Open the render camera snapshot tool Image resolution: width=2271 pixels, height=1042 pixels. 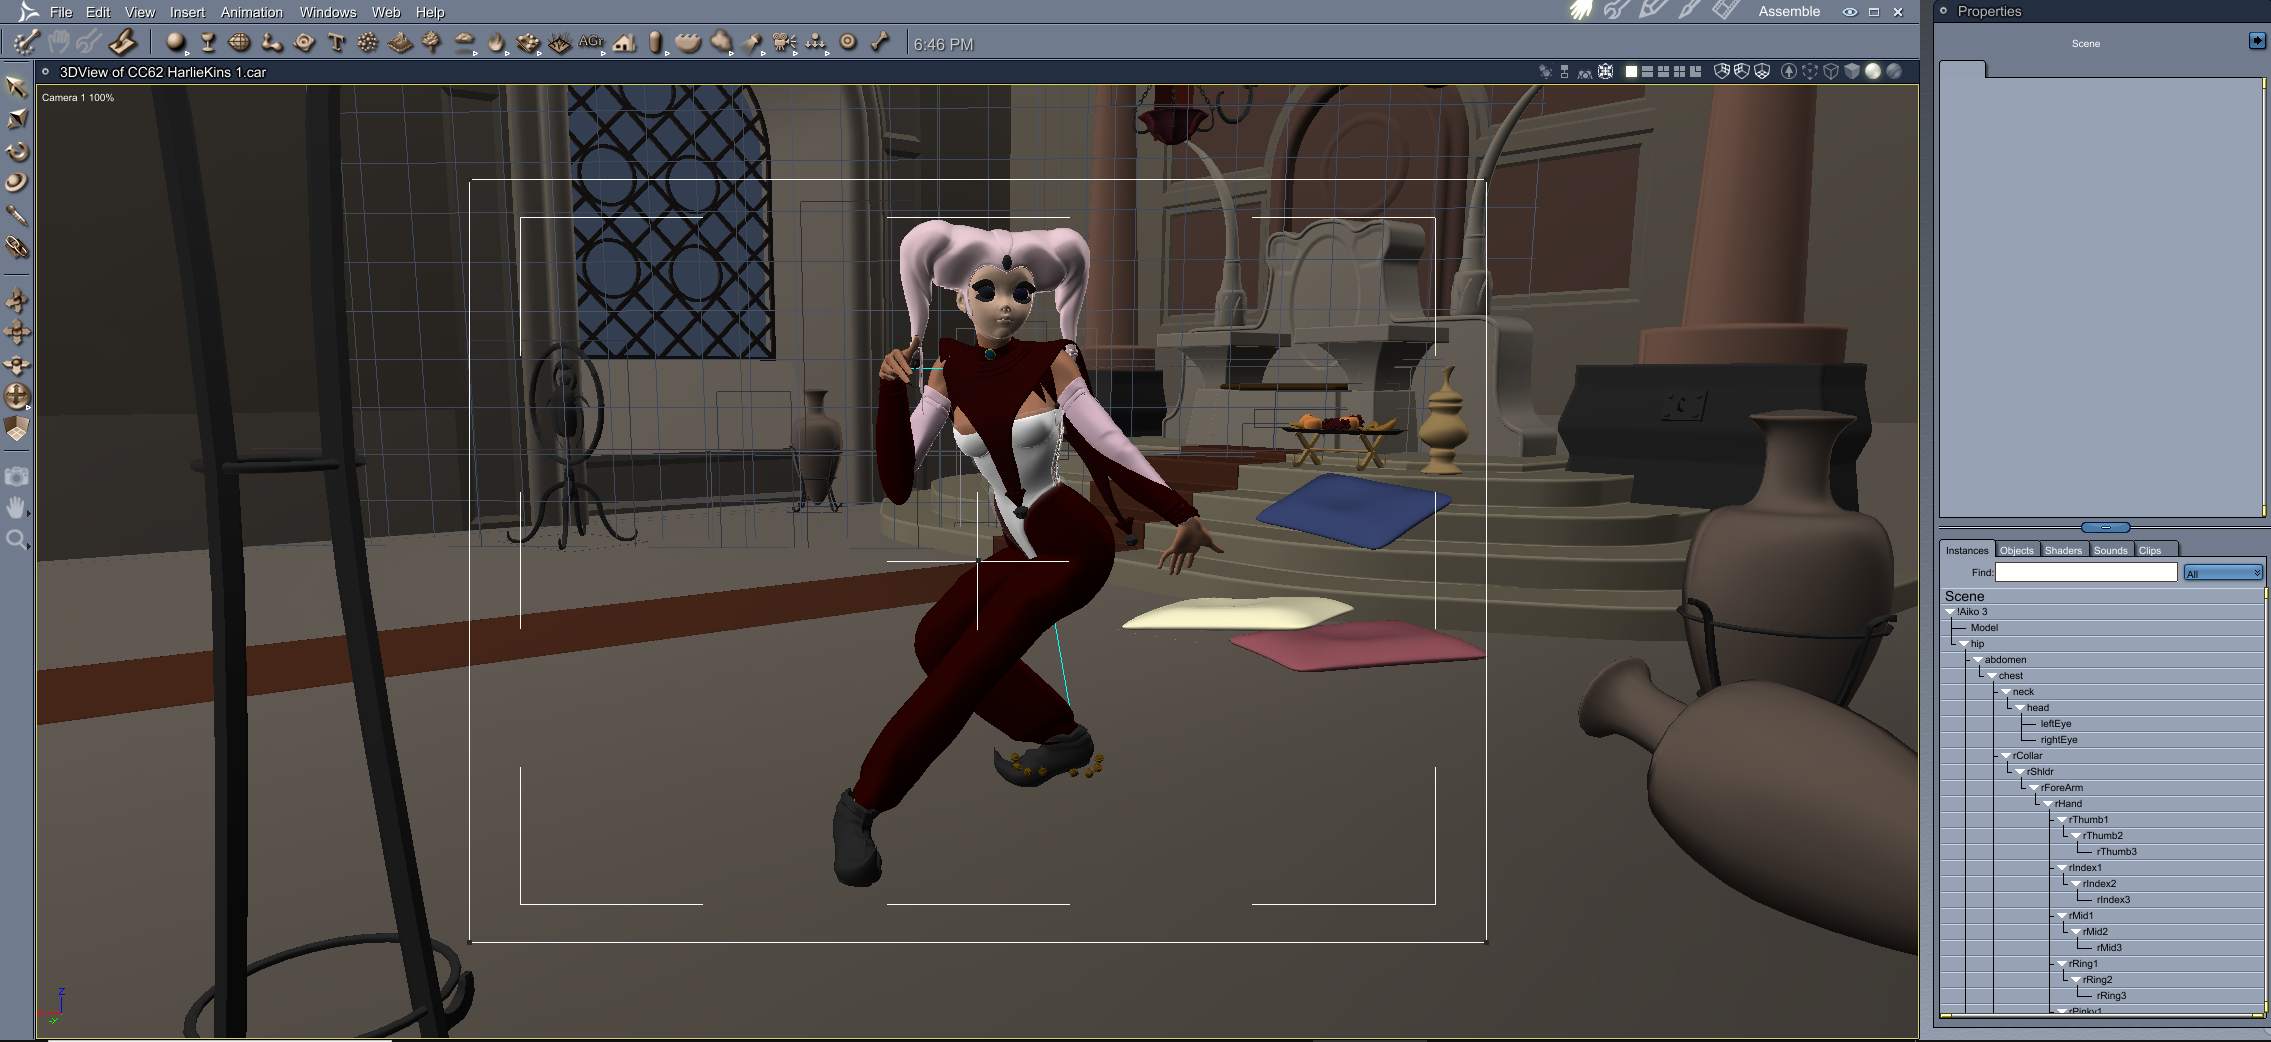(16, 477)
